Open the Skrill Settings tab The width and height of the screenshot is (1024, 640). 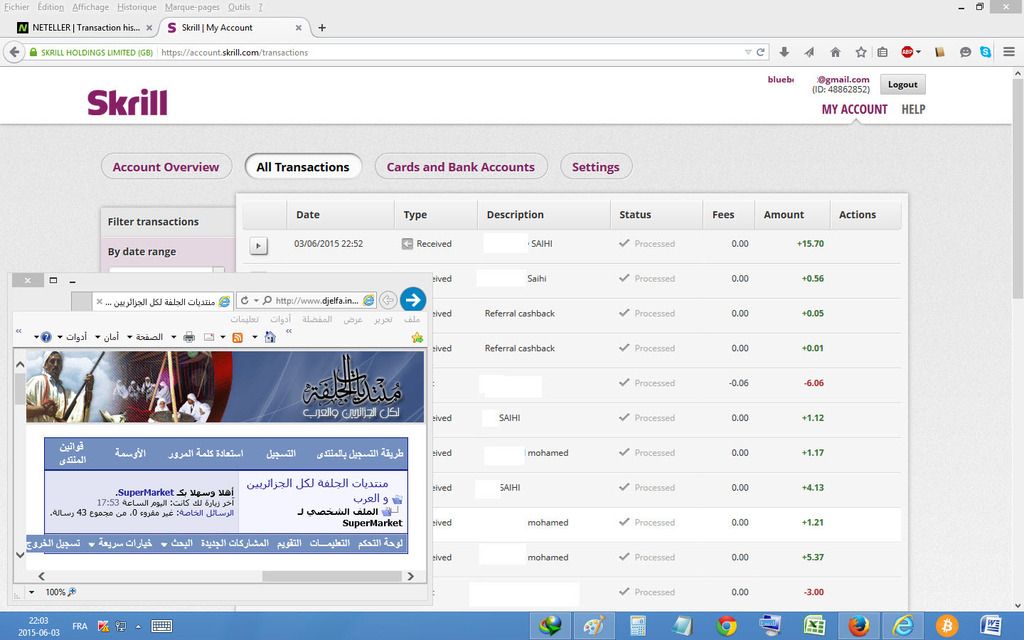click(596, 167)
